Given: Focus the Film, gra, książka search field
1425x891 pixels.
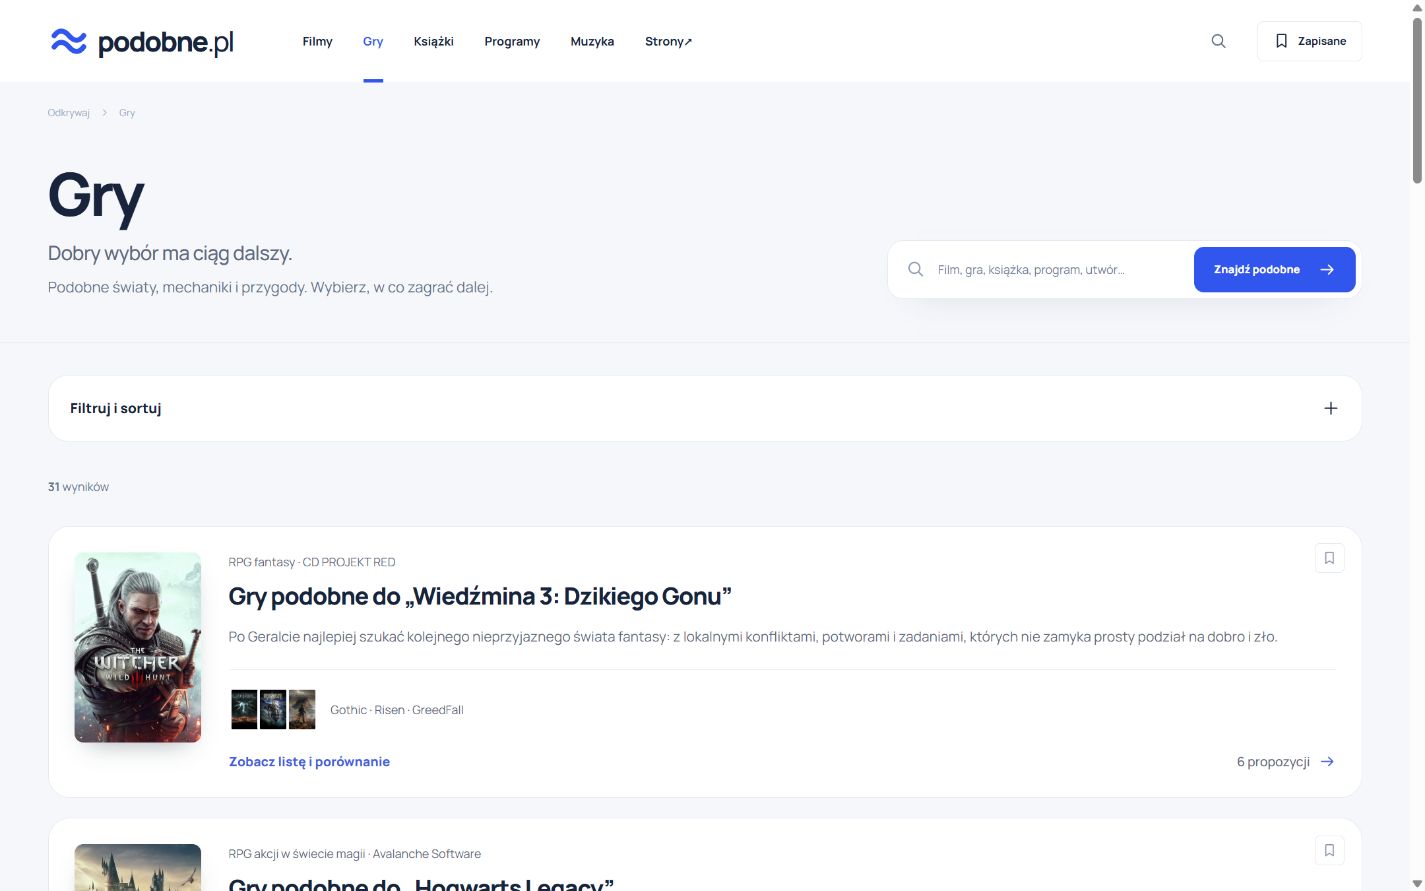Looking at the screenshot, I should pos(1058,269).
